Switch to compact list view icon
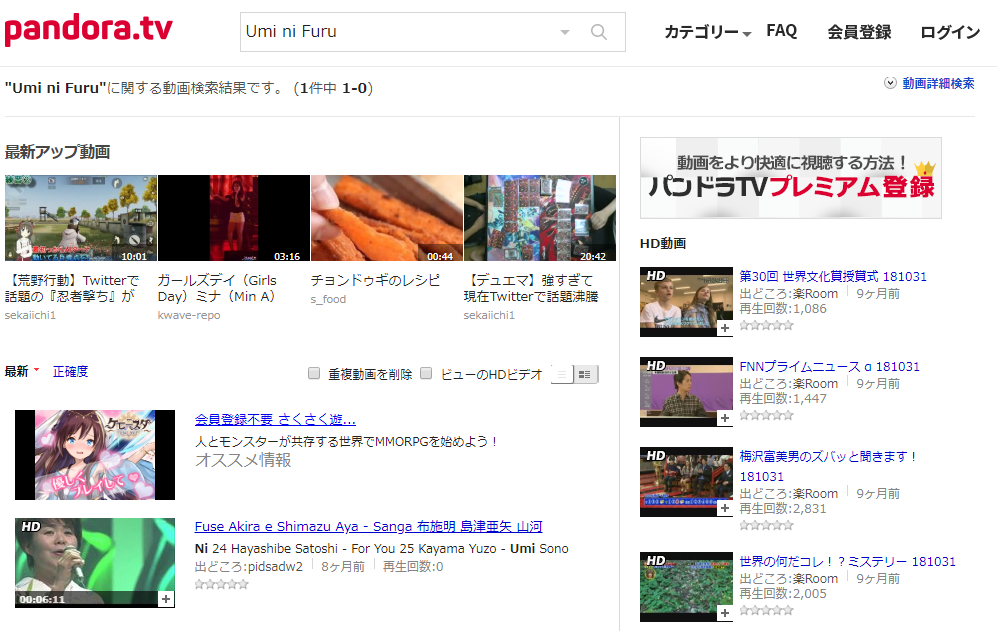Screen dimensions: 1005x632 [561, 374]
